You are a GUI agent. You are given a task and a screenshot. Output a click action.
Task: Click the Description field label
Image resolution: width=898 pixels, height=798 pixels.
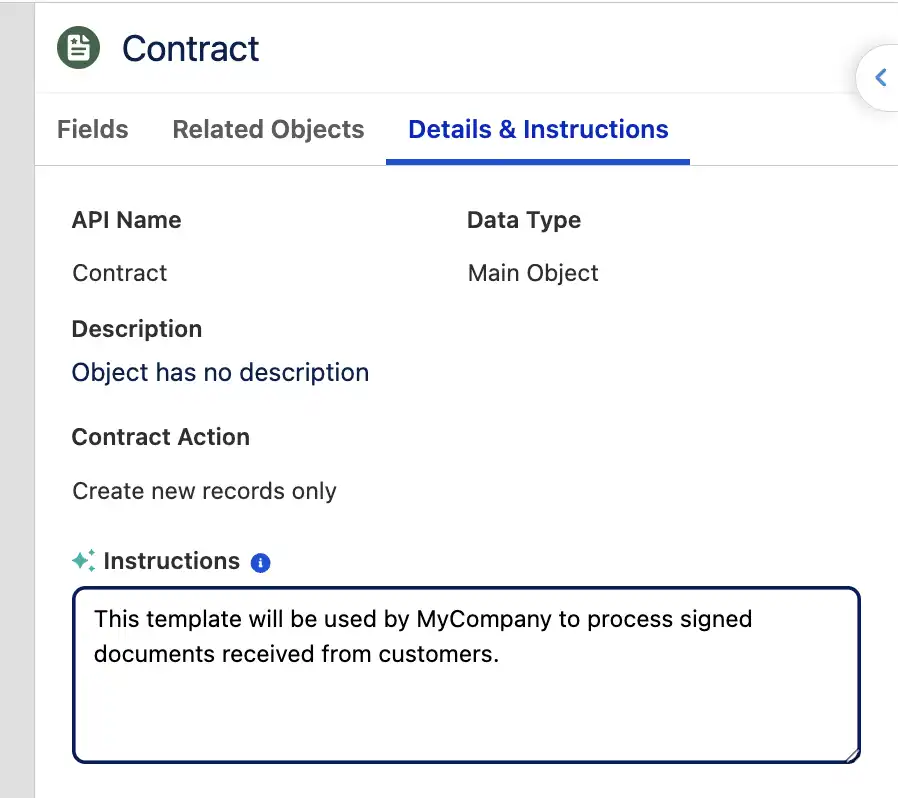(x=137, y=330)
